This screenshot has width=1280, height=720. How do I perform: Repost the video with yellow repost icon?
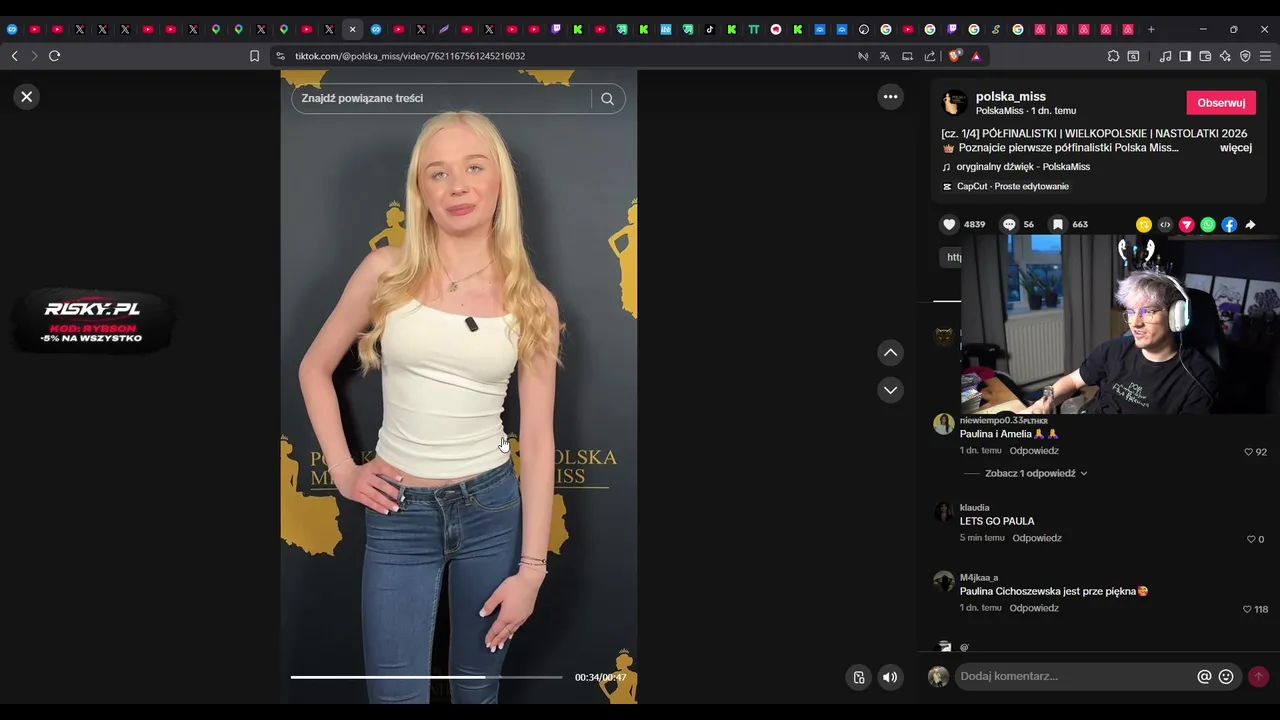(x=1143, y=225)
